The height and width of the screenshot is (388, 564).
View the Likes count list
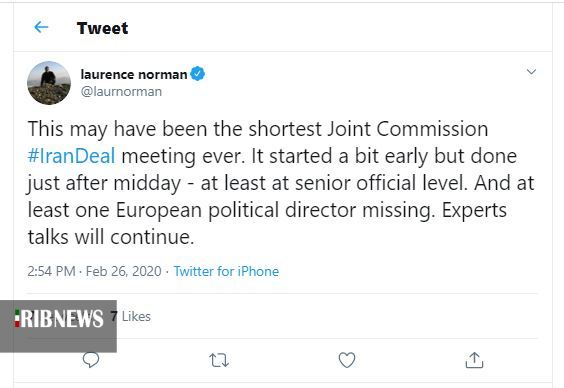coord(131,316)
